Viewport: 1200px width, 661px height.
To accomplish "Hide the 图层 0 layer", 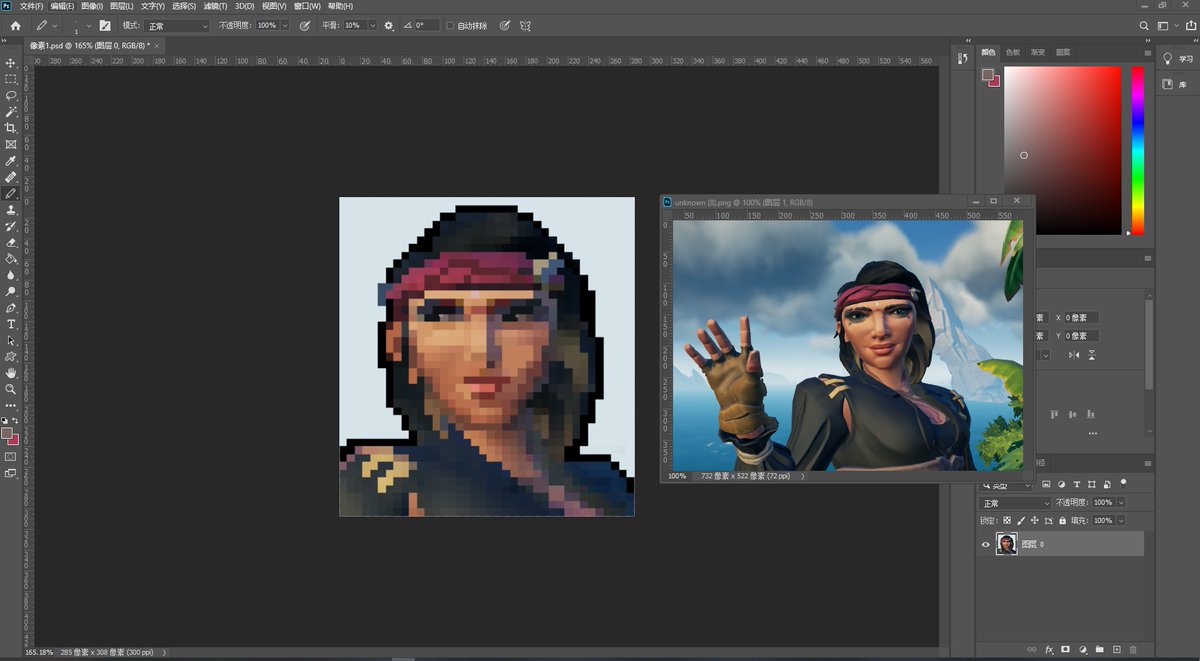I will [x=985, y=545].
